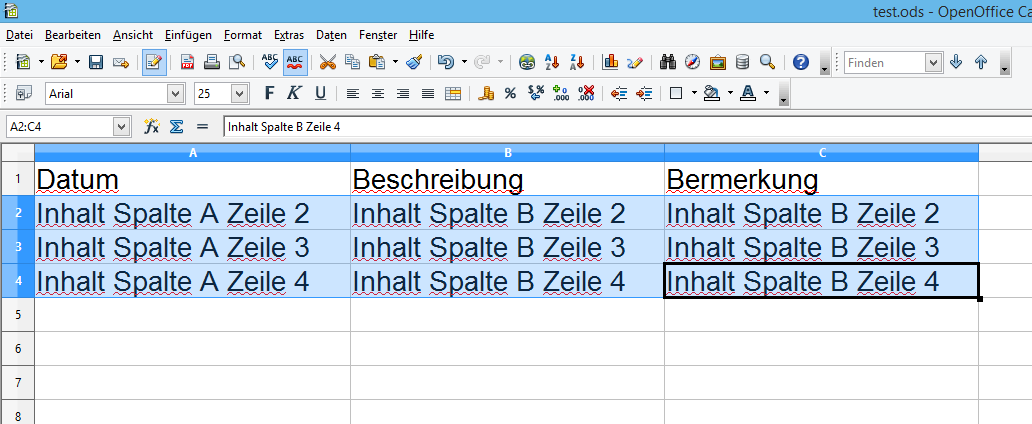Click the Sum sigma icon
Viewport: 1032px width, 424px height.
pos(176,127)
